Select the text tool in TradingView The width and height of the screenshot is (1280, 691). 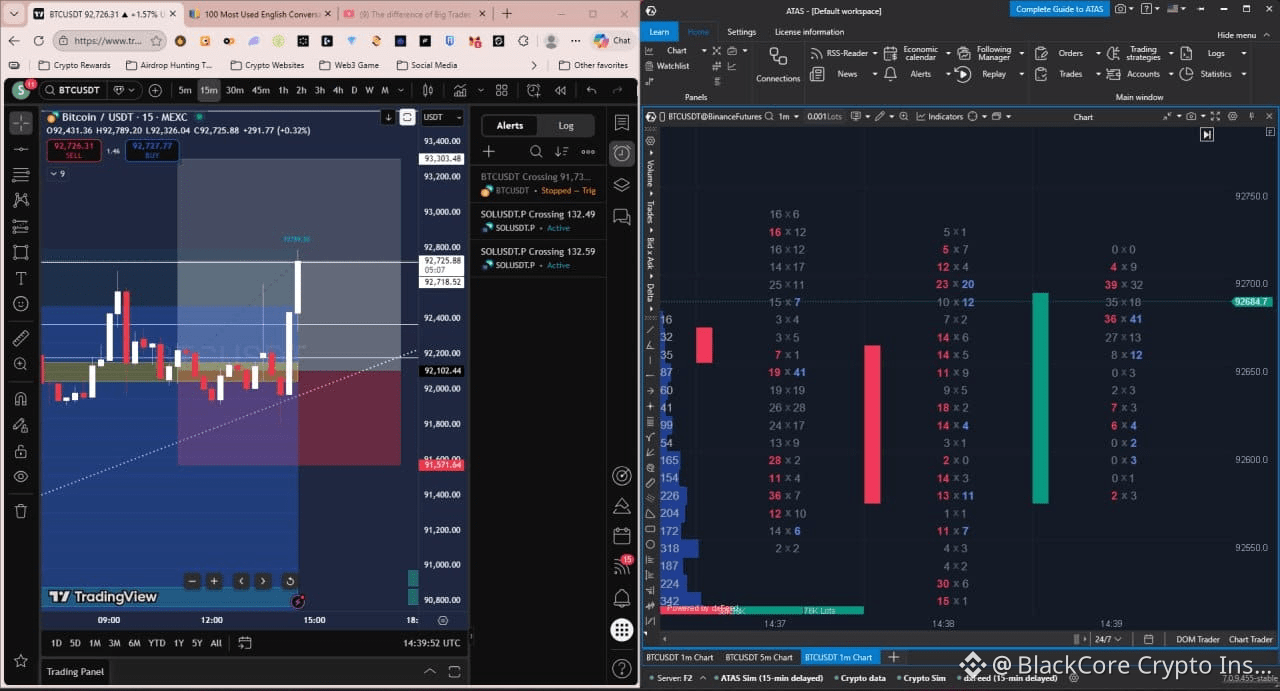tap(21, 278)
